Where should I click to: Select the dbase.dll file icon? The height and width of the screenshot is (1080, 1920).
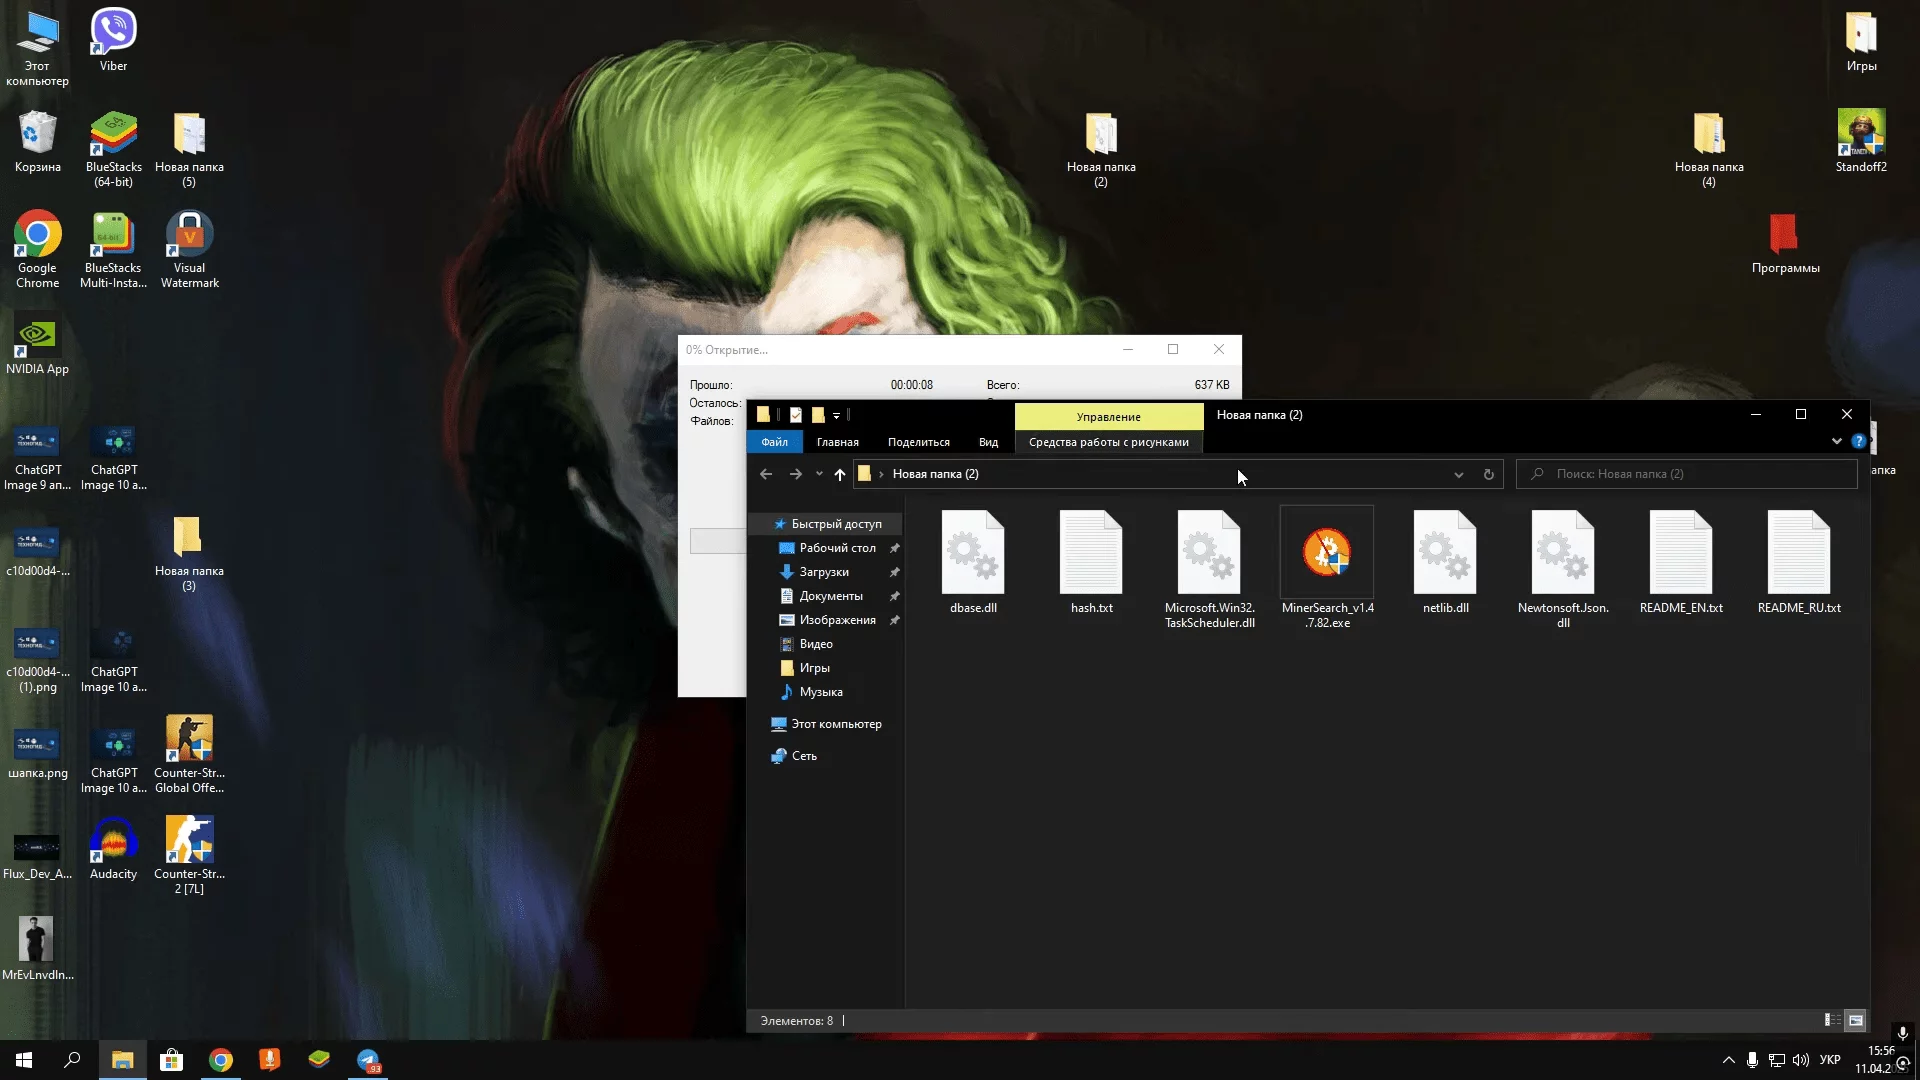point(972,553)
